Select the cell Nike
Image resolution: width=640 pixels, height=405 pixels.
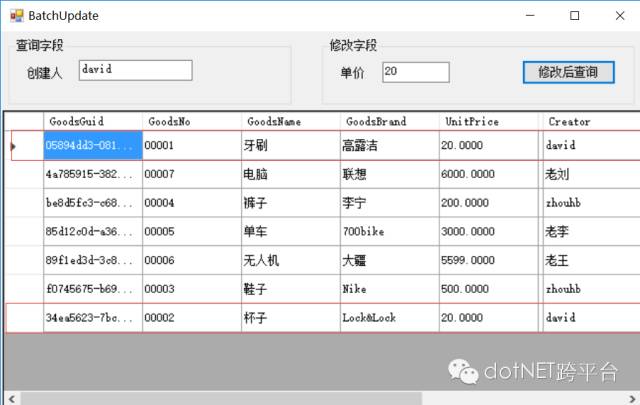[389, 289]
